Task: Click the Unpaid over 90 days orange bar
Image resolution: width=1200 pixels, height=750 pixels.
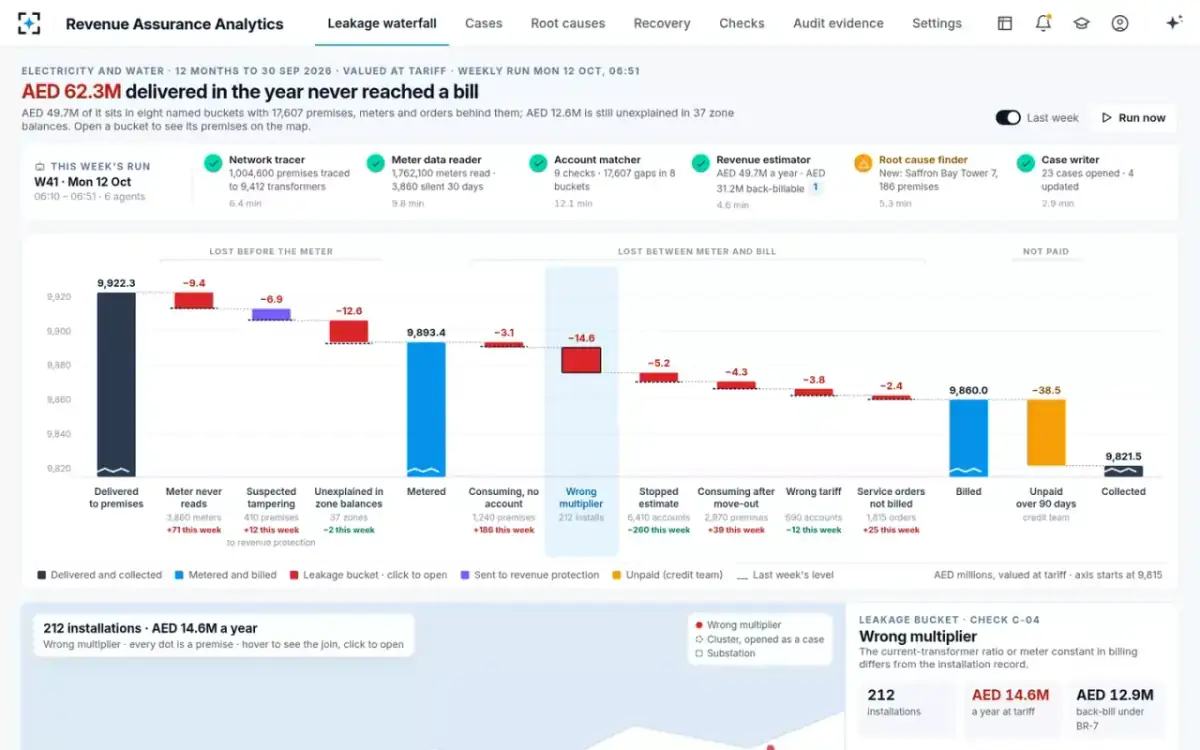Action: coord(1046,433)
